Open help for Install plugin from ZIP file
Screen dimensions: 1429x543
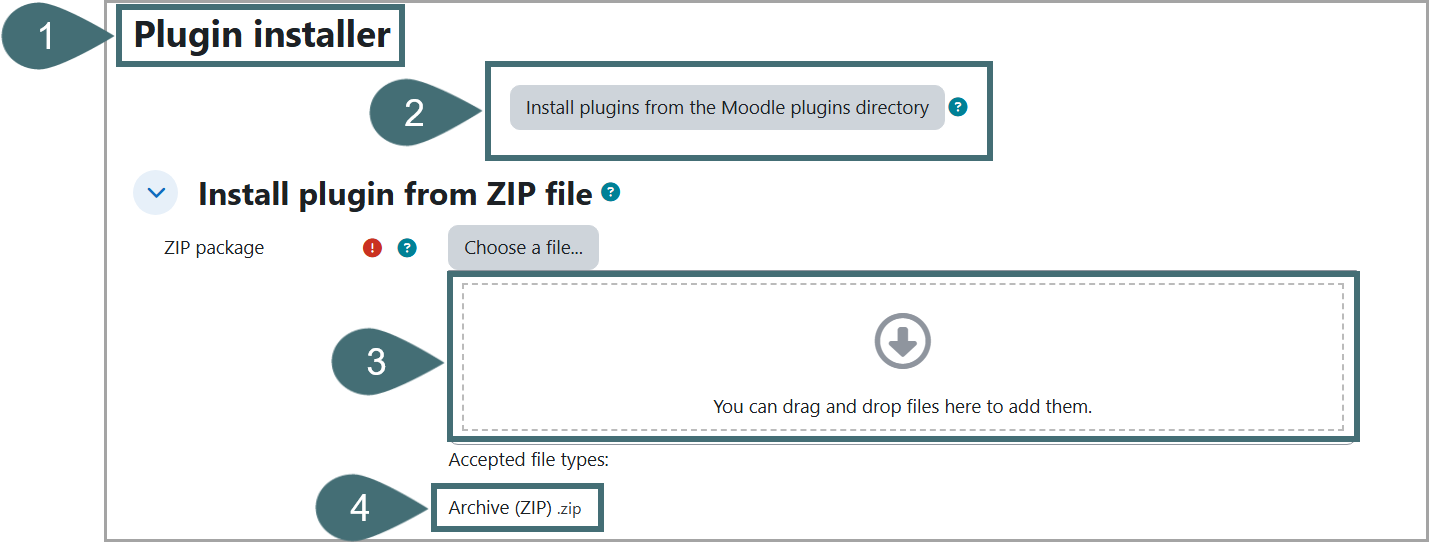(611, 192)
